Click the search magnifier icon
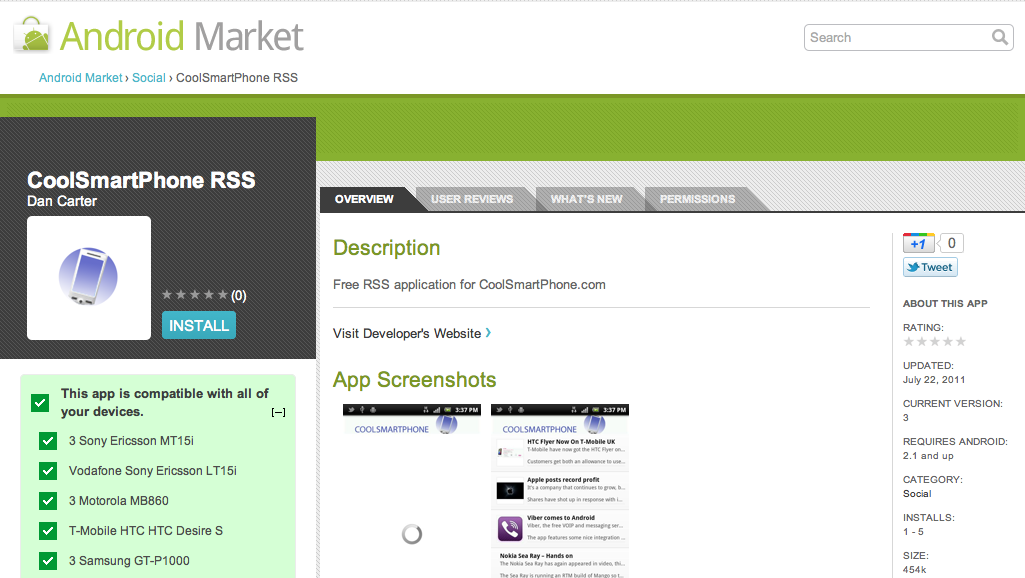1025x578 pixels. pos(1000,37)
